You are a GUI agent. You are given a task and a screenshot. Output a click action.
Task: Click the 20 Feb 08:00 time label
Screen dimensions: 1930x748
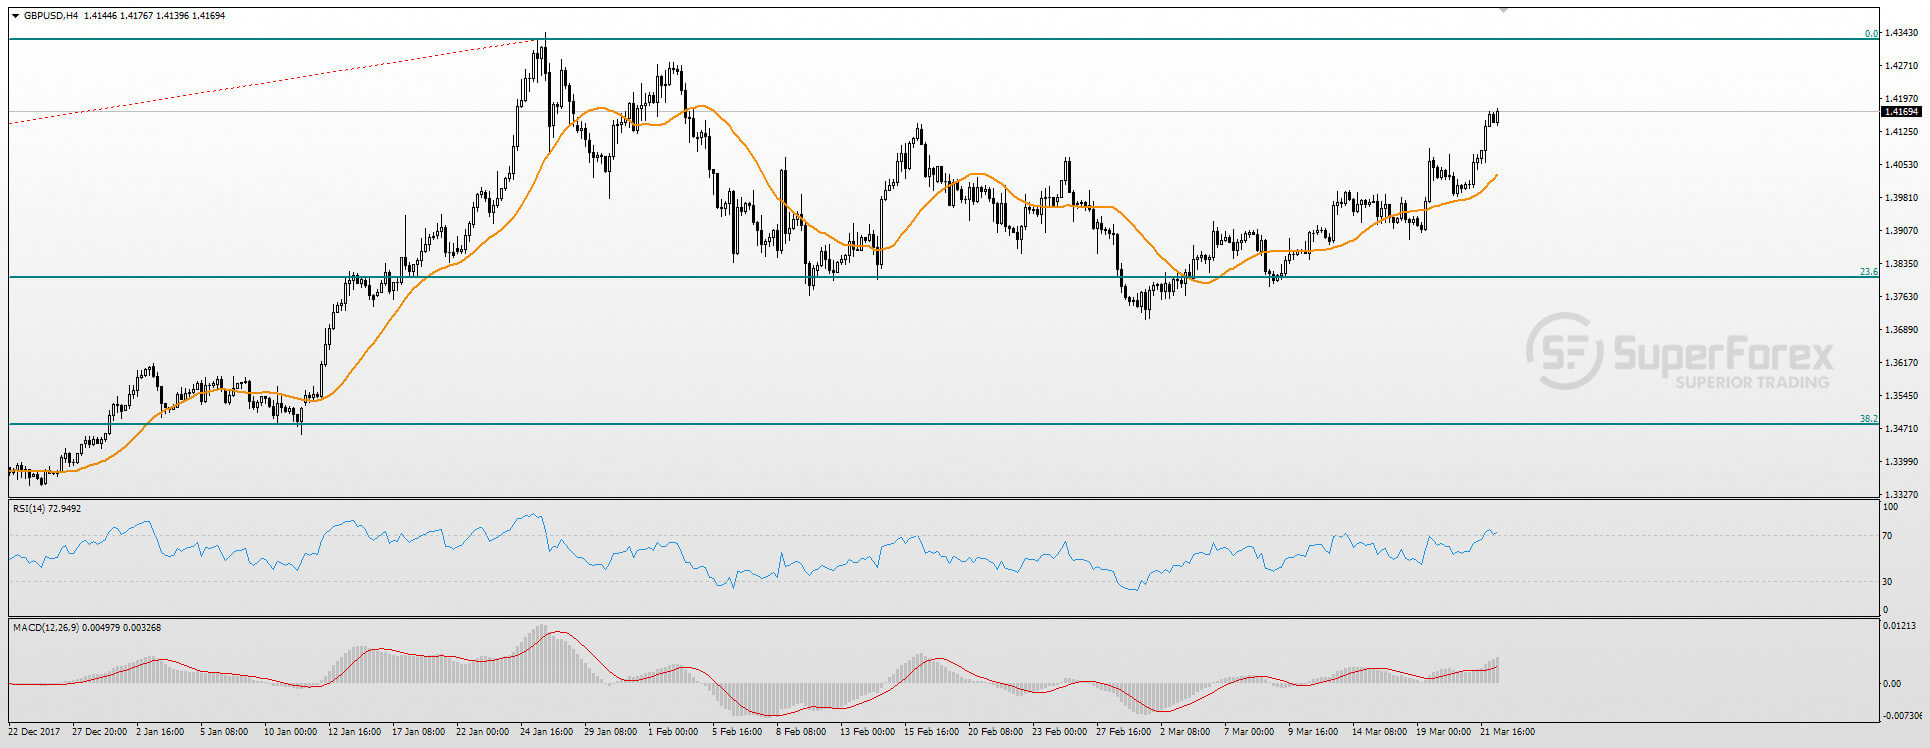click(995, 732)
